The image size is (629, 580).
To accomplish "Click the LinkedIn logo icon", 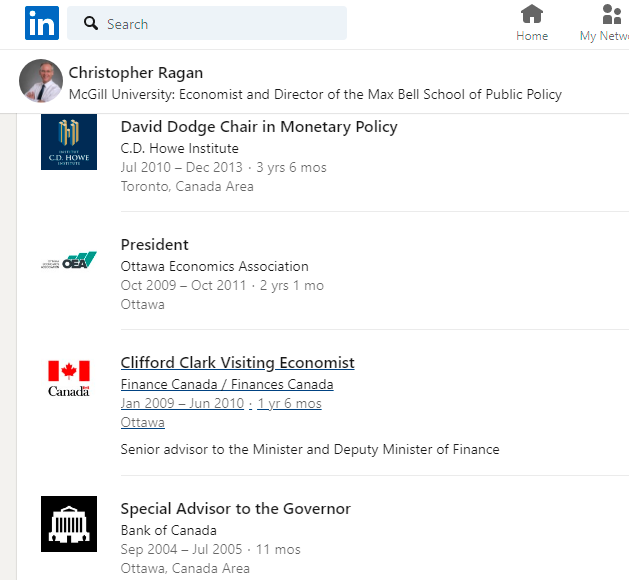I will (42, 23).
